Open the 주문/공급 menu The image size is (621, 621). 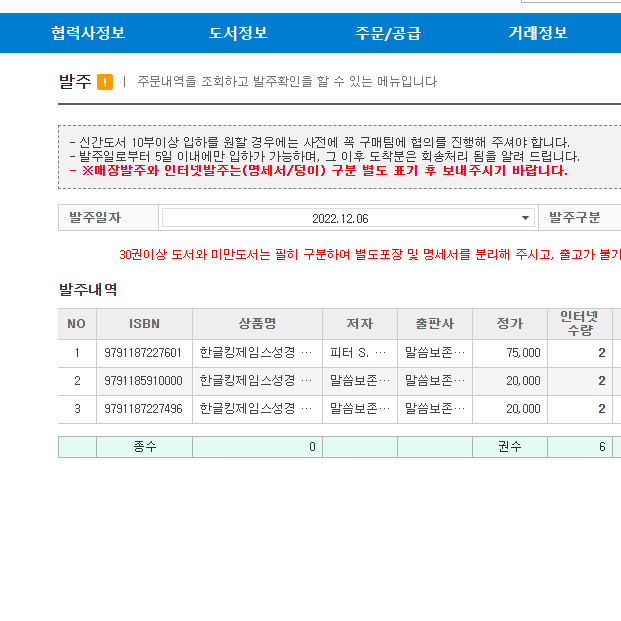coord(388,33)
